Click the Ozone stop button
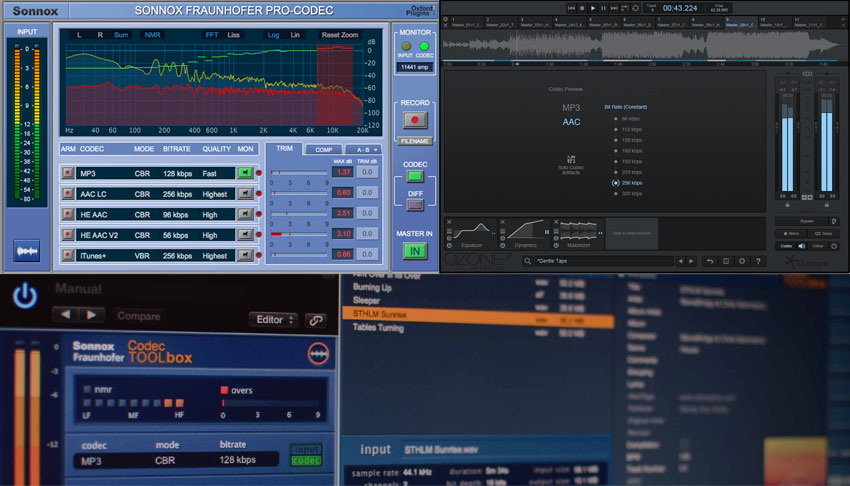 582,8
